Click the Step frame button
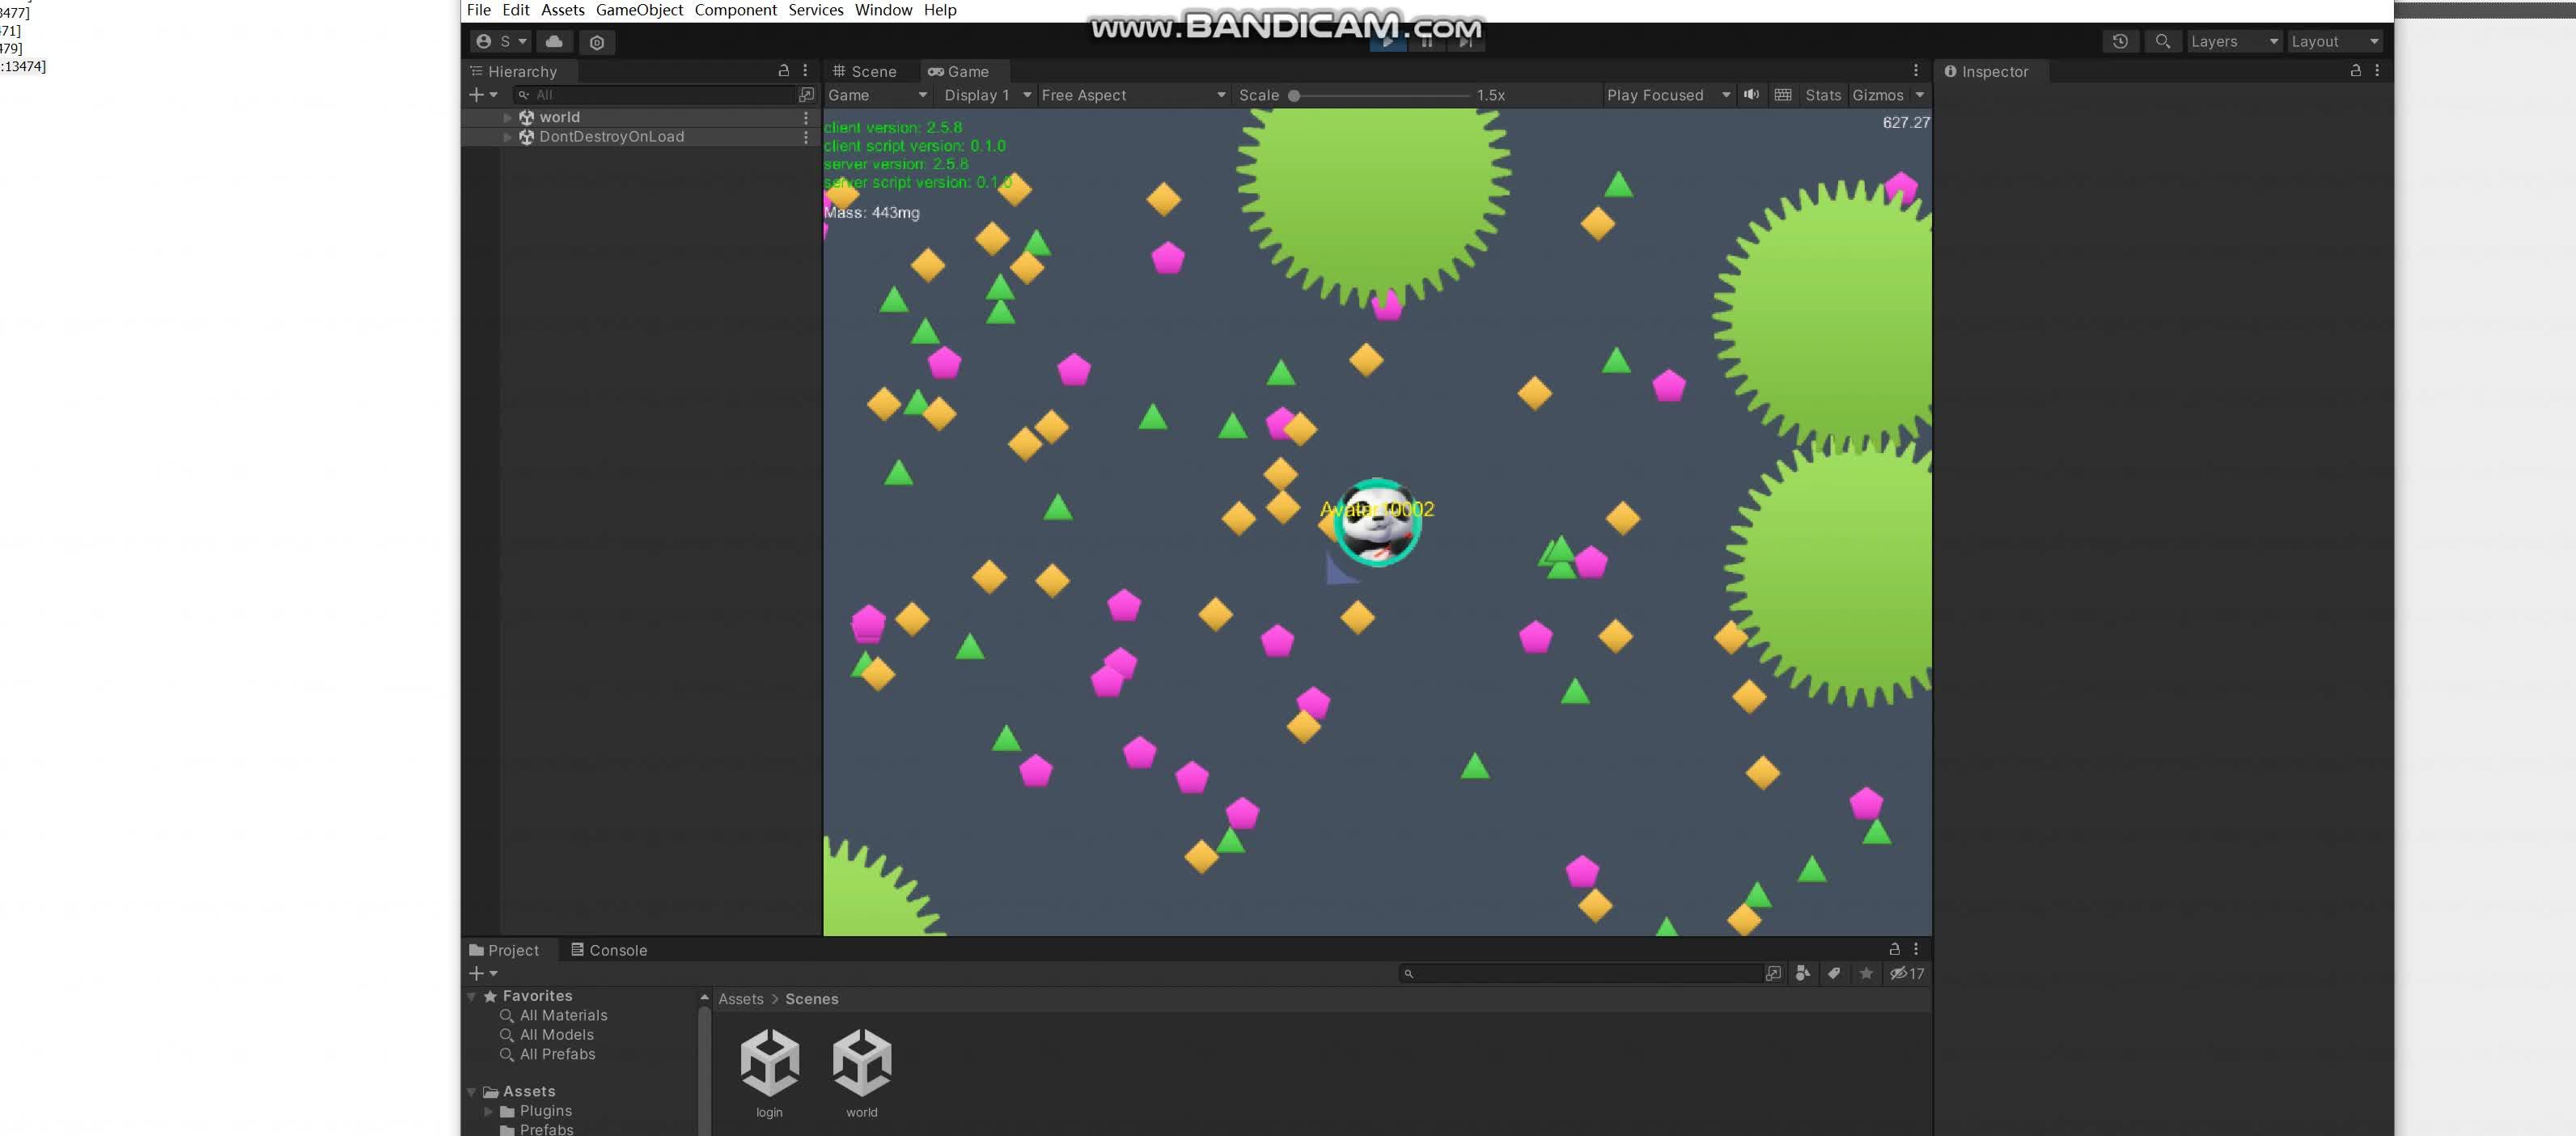2576x1136 pixels. (1466, 42)
